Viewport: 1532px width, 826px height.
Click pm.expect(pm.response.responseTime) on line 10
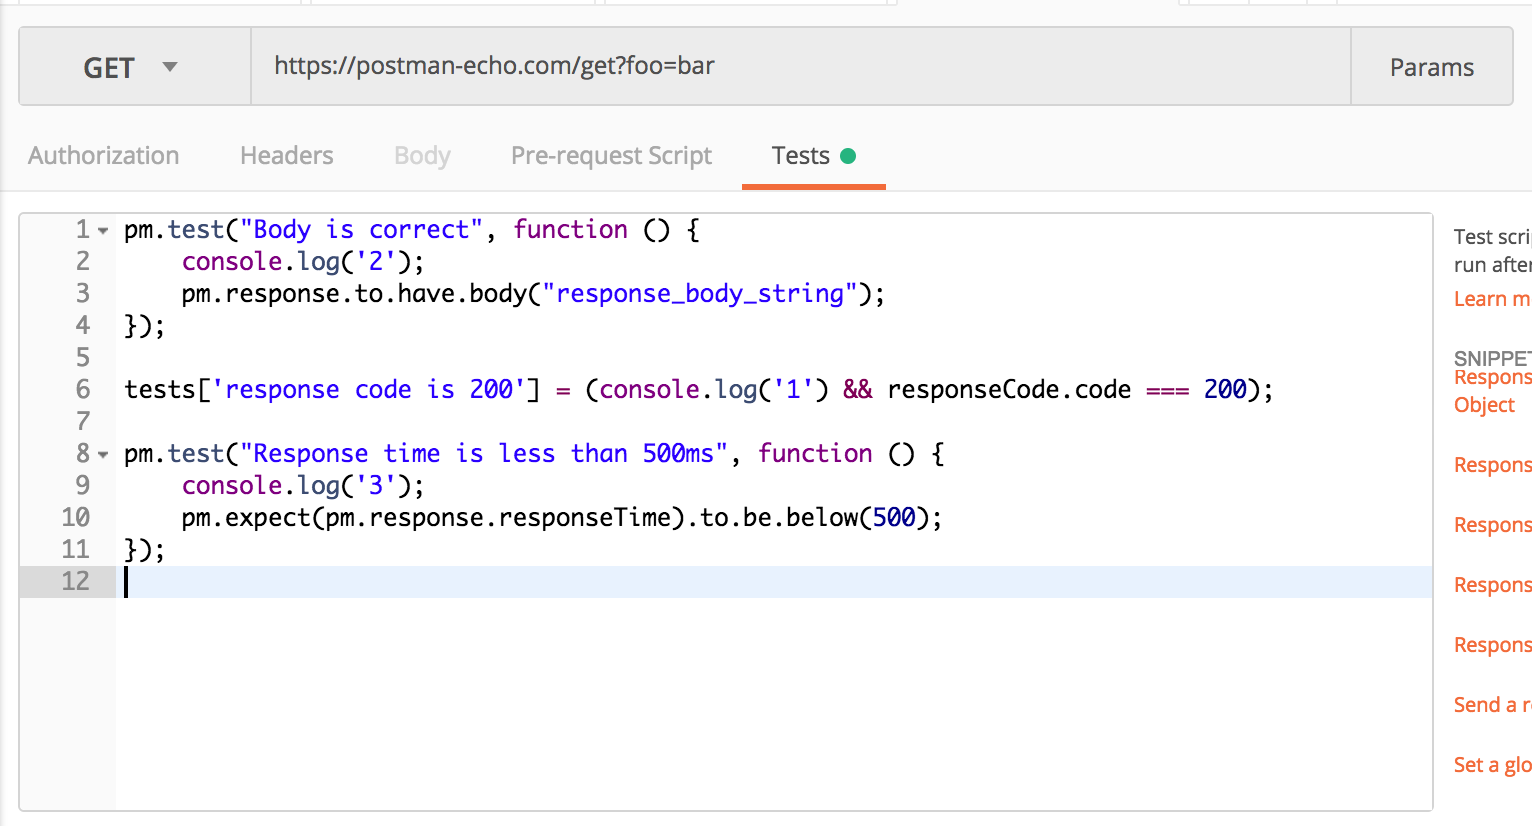(x=434, y=518)
